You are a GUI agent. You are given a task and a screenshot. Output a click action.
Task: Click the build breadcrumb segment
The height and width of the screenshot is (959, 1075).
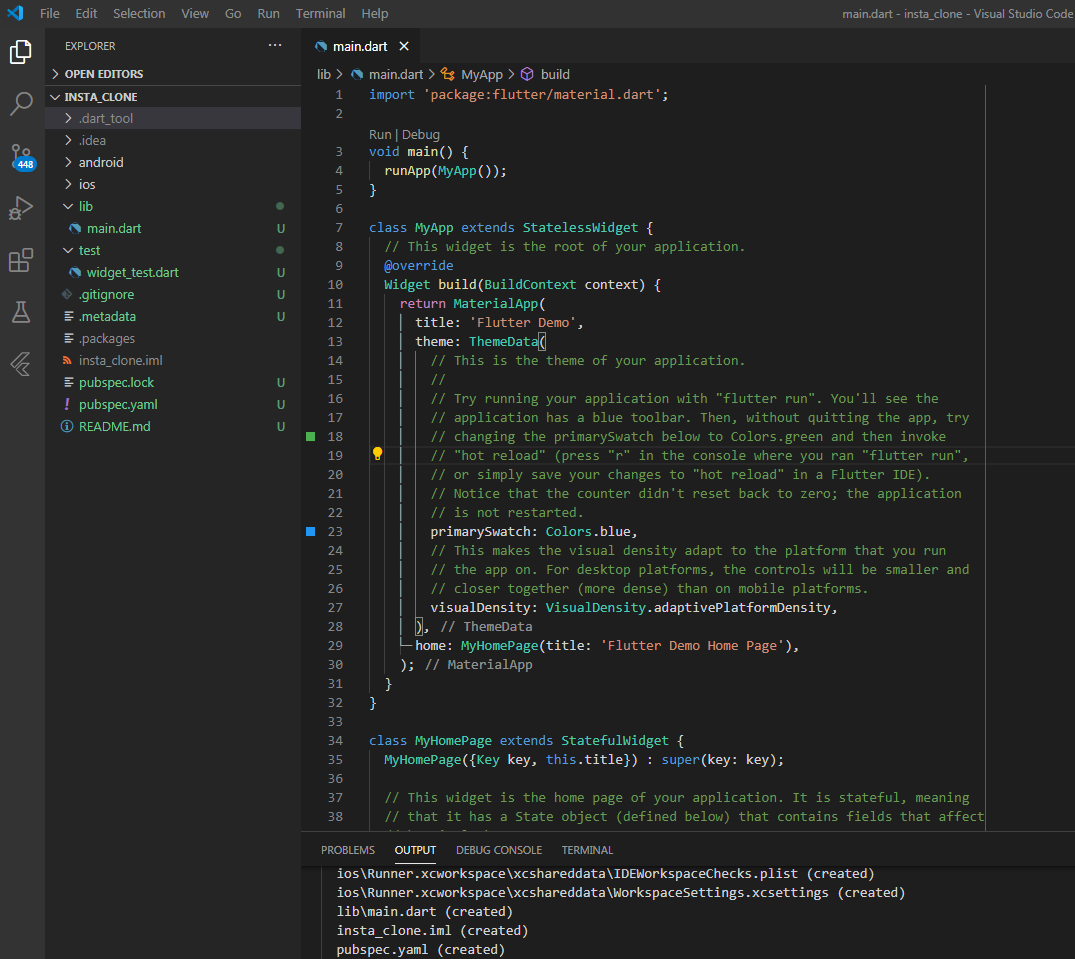[x=555, y=74]
